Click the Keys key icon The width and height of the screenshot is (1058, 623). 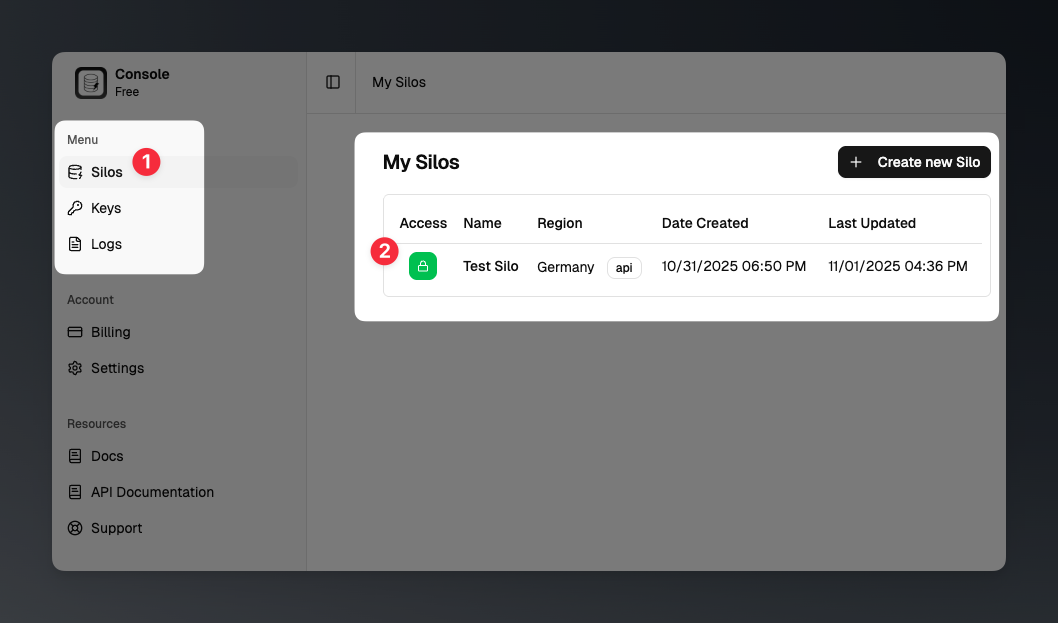pyautogui.click(x=75, y=208)
